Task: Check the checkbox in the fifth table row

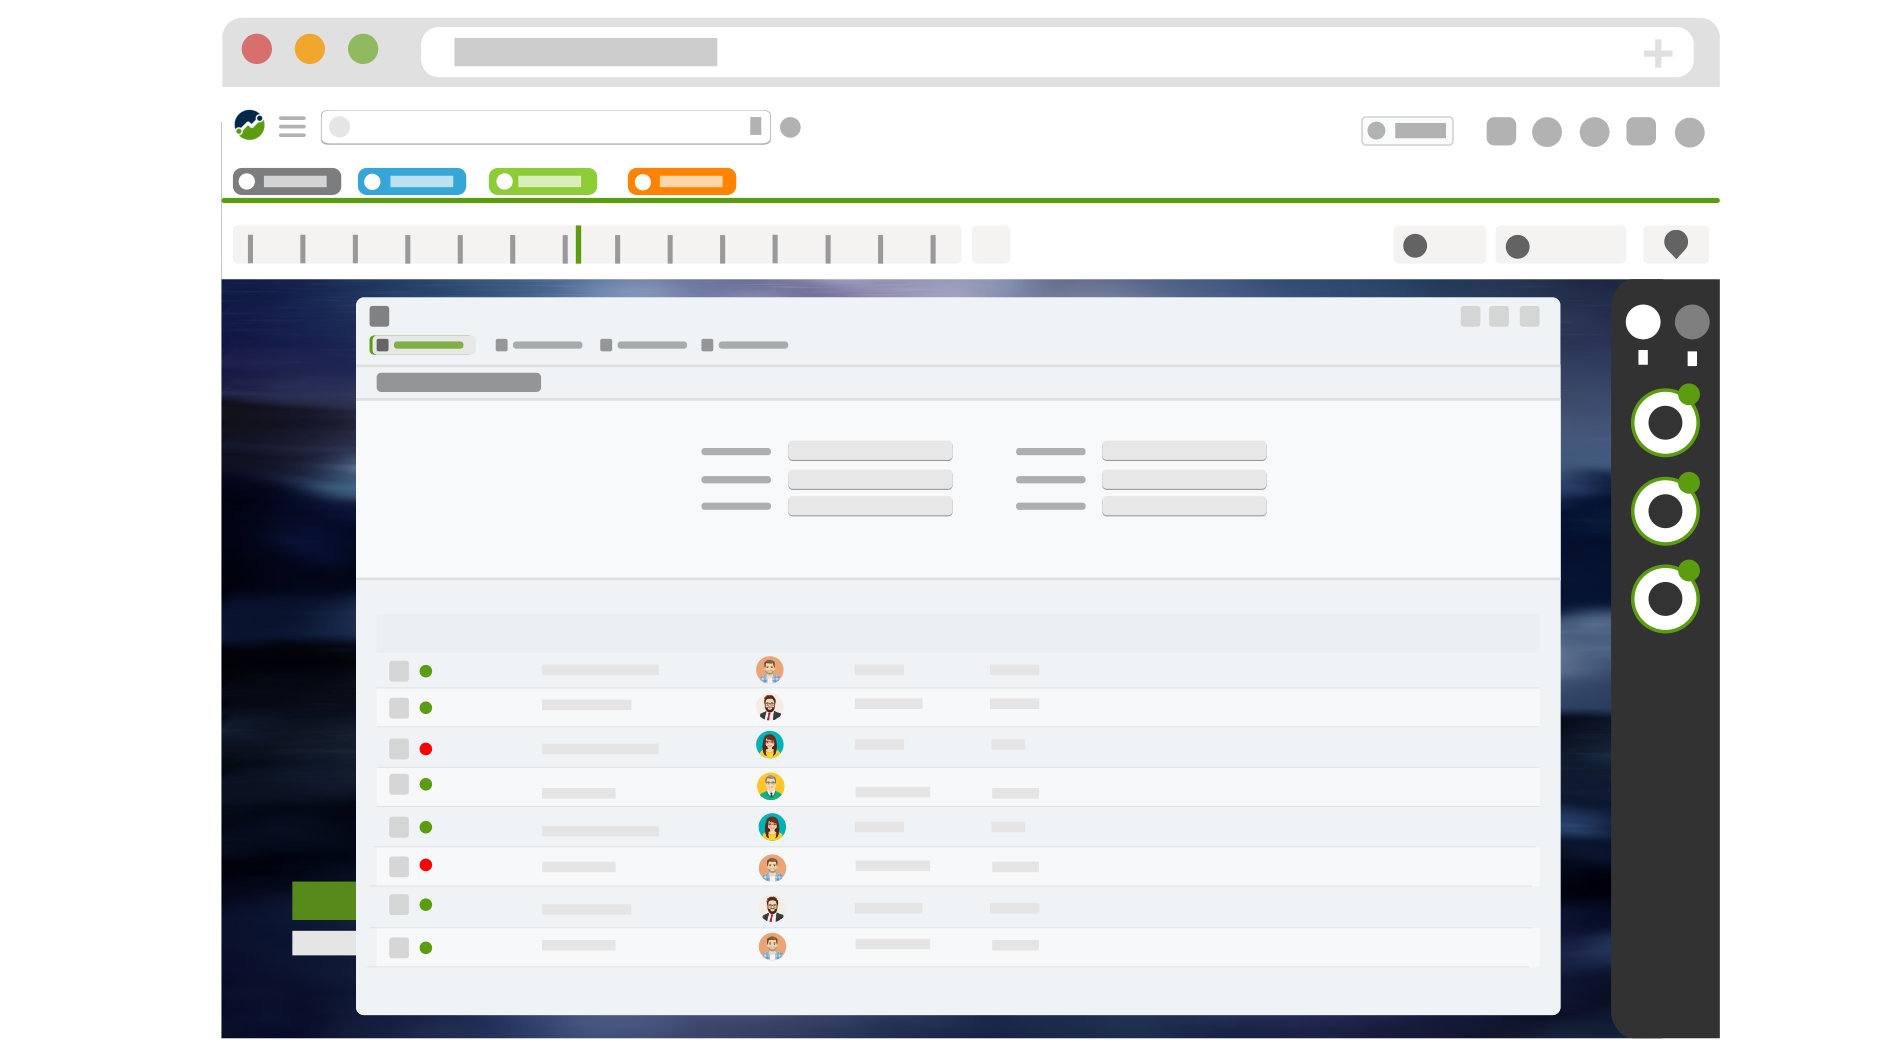Action: click(399, 827)
